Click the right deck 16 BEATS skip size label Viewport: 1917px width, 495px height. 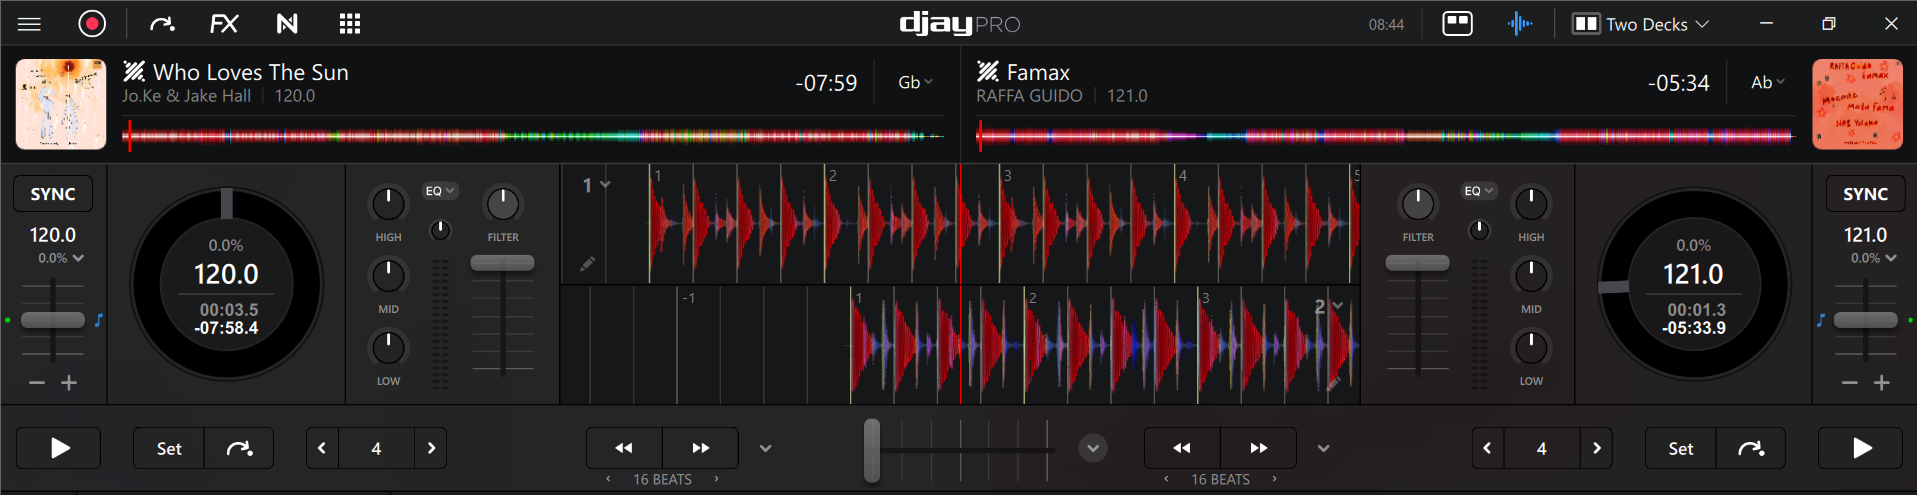click(1220, 480)
